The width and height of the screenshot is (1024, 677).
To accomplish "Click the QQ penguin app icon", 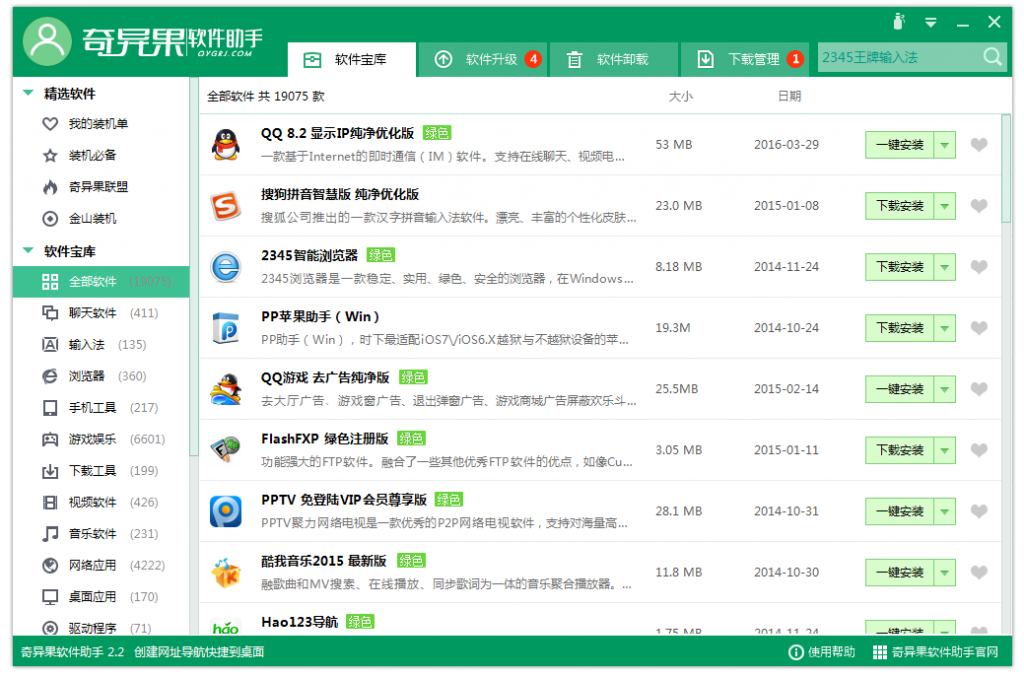I will [225, 145].
